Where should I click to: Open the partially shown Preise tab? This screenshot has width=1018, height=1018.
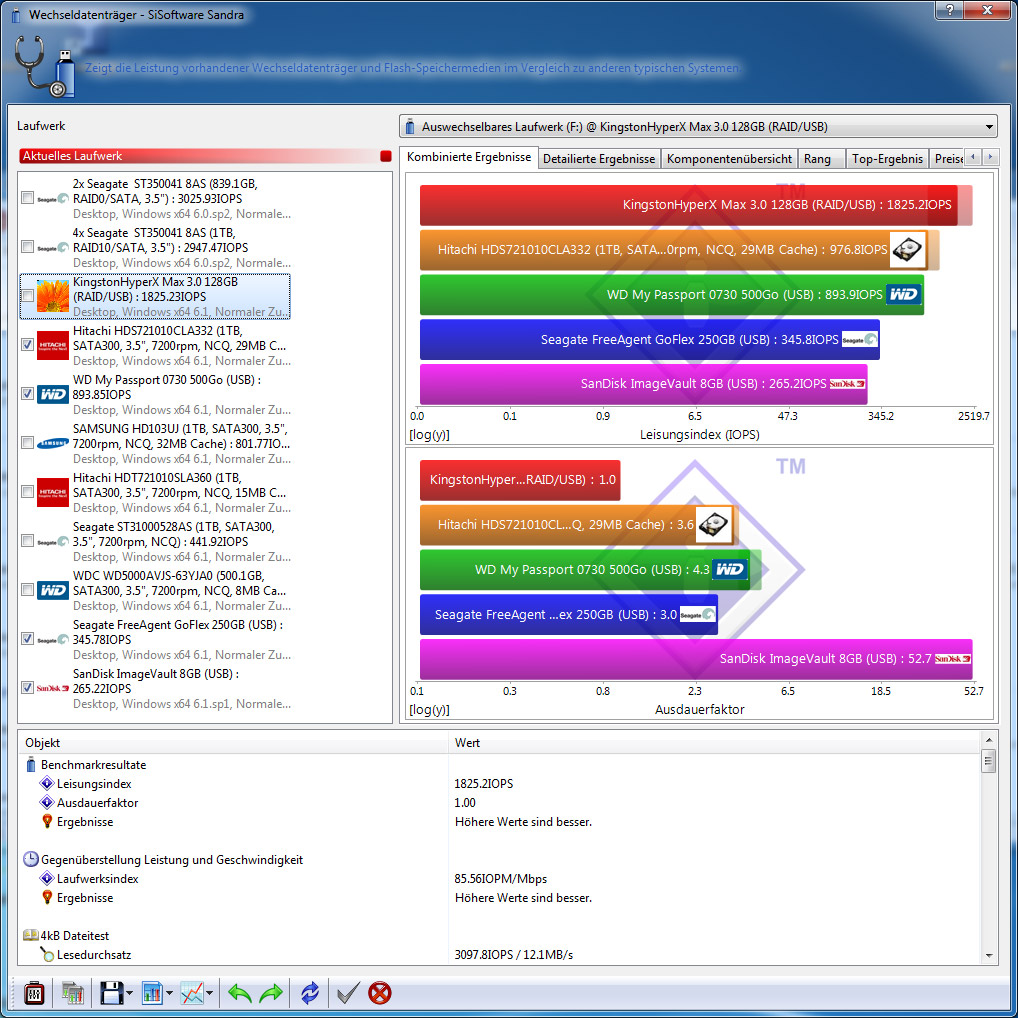[947, 158]
